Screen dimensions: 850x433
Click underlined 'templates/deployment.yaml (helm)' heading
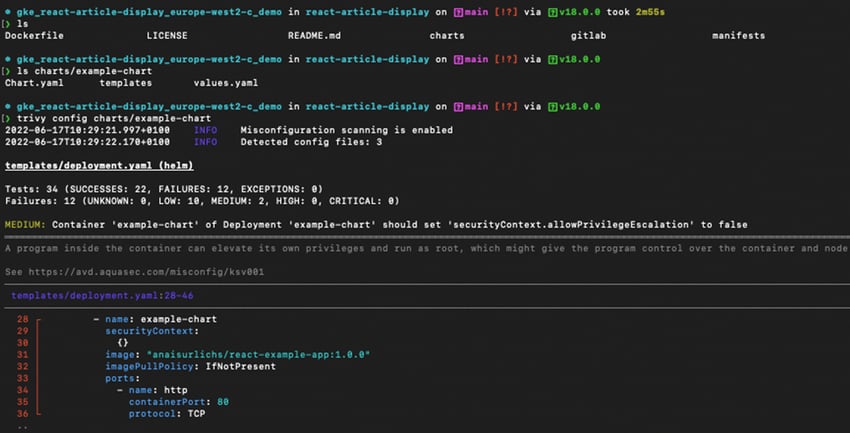click(99, 166)
